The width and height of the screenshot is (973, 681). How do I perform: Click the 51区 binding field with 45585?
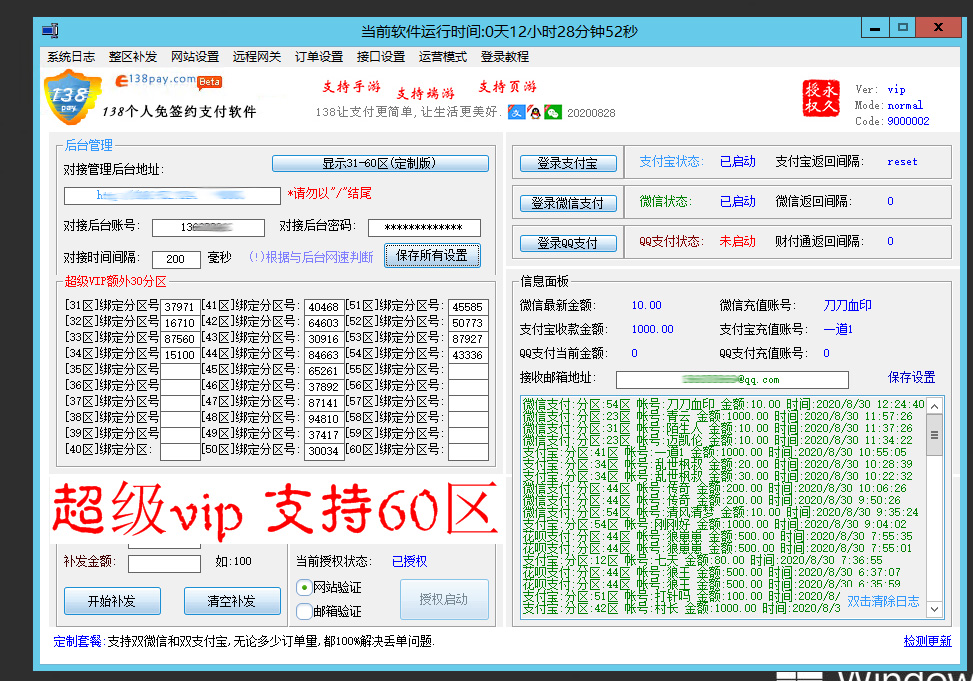pyautogui.click(x=468, y=307)
